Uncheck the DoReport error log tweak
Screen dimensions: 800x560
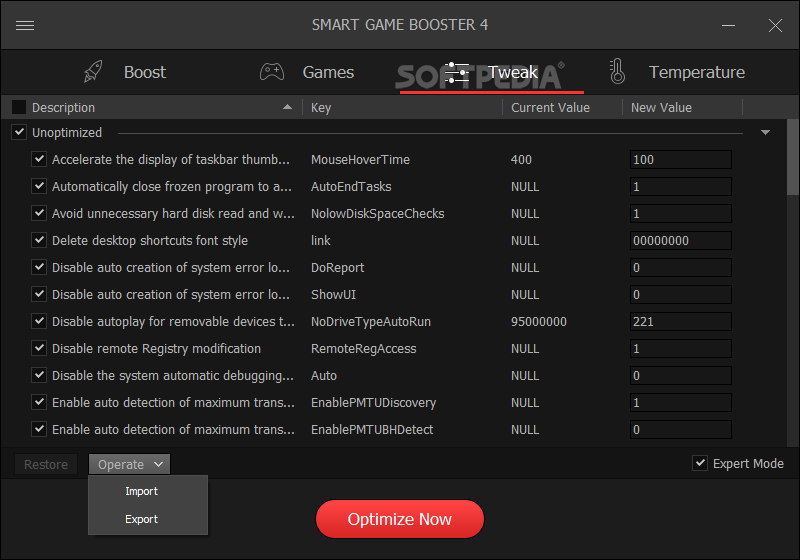[x=39, y=267]
